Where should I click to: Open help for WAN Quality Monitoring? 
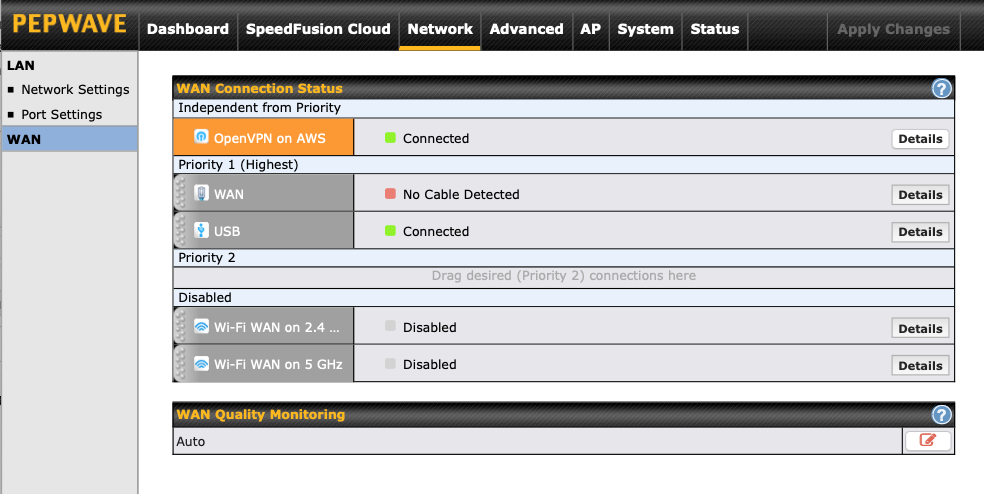click(x=941, y=415)
